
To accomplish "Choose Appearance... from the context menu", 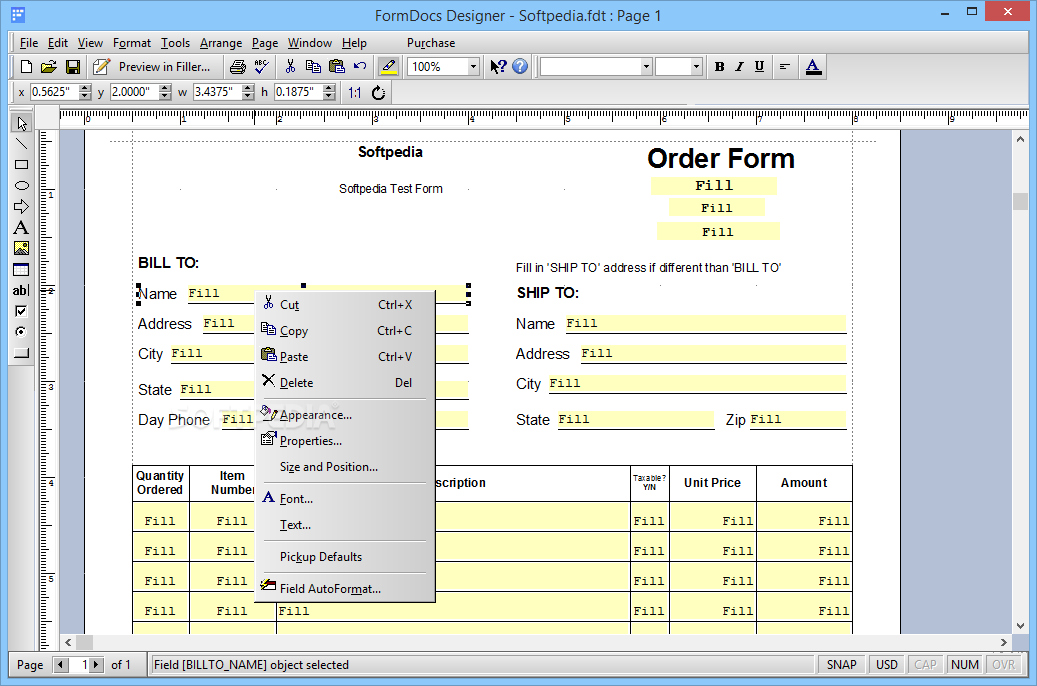I will point(345,415).
